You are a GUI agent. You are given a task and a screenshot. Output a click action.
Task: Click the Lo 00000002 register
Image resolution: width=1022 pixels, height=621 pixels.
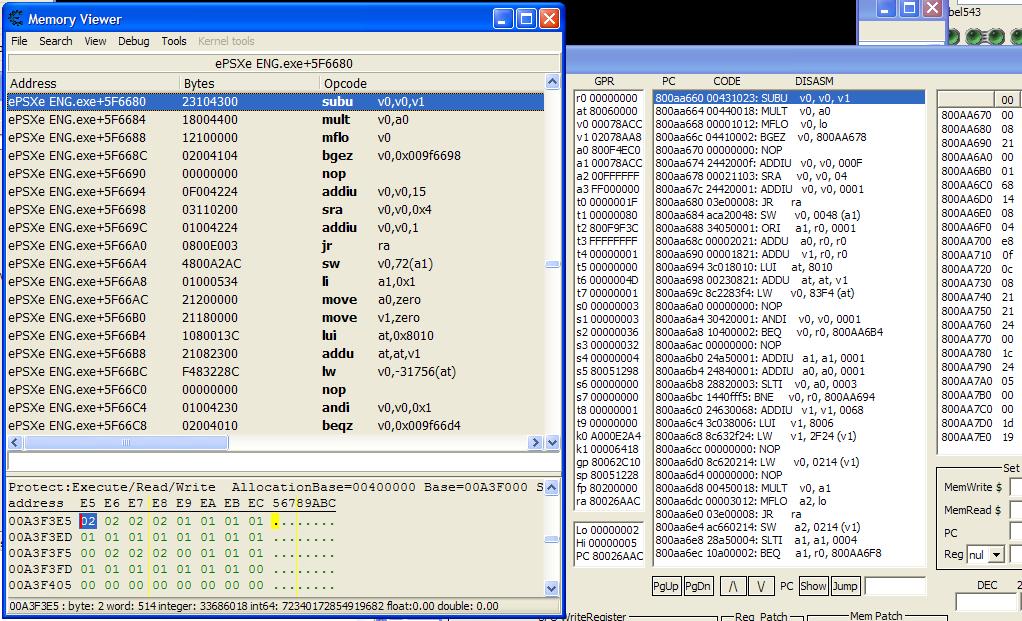coord(607,530)
